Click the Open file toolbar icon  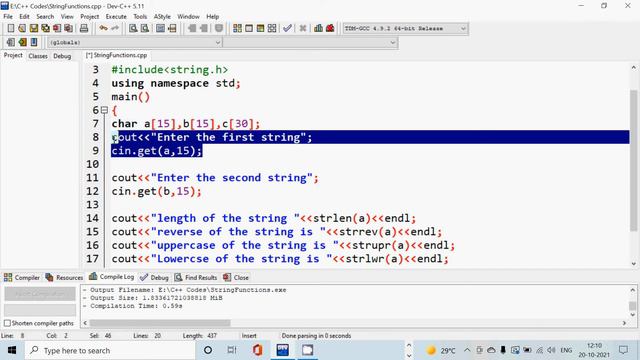point(22,28)
